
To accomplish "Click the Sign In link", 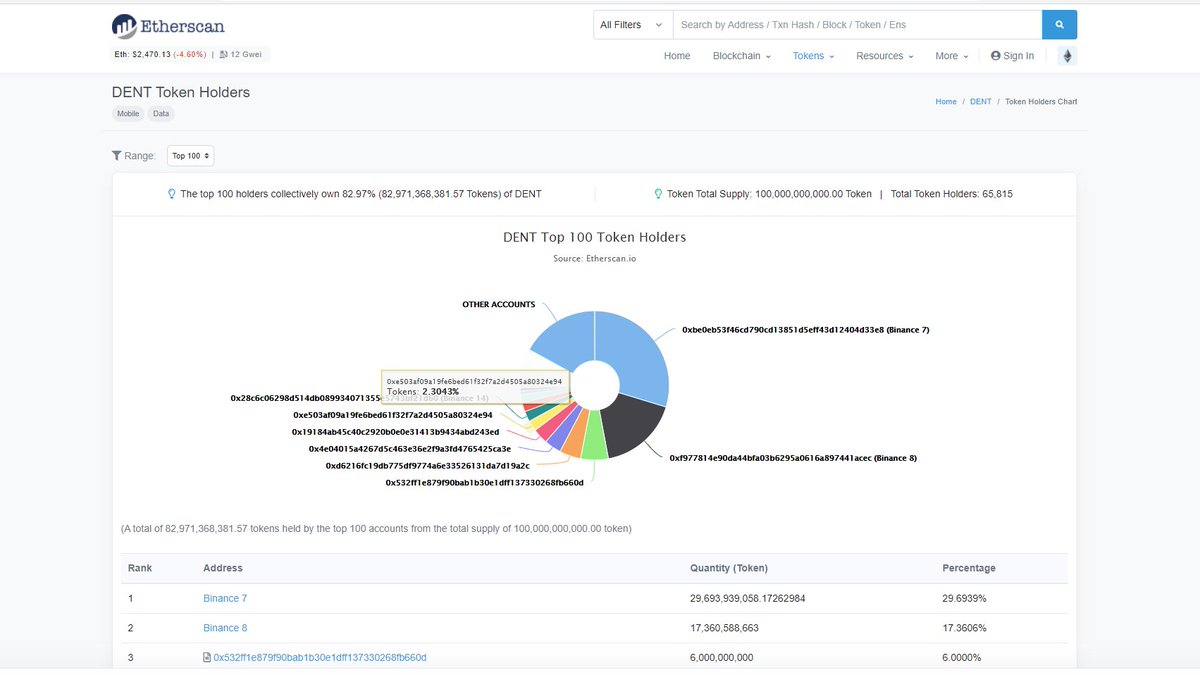I will click(x=1012, y=56).
